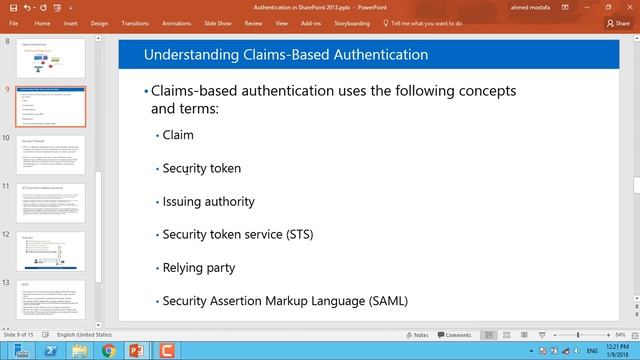Viewport: 640px width, 360px height.
Task: Go to next slide via double-arrow button
Action: coord(636,314)
